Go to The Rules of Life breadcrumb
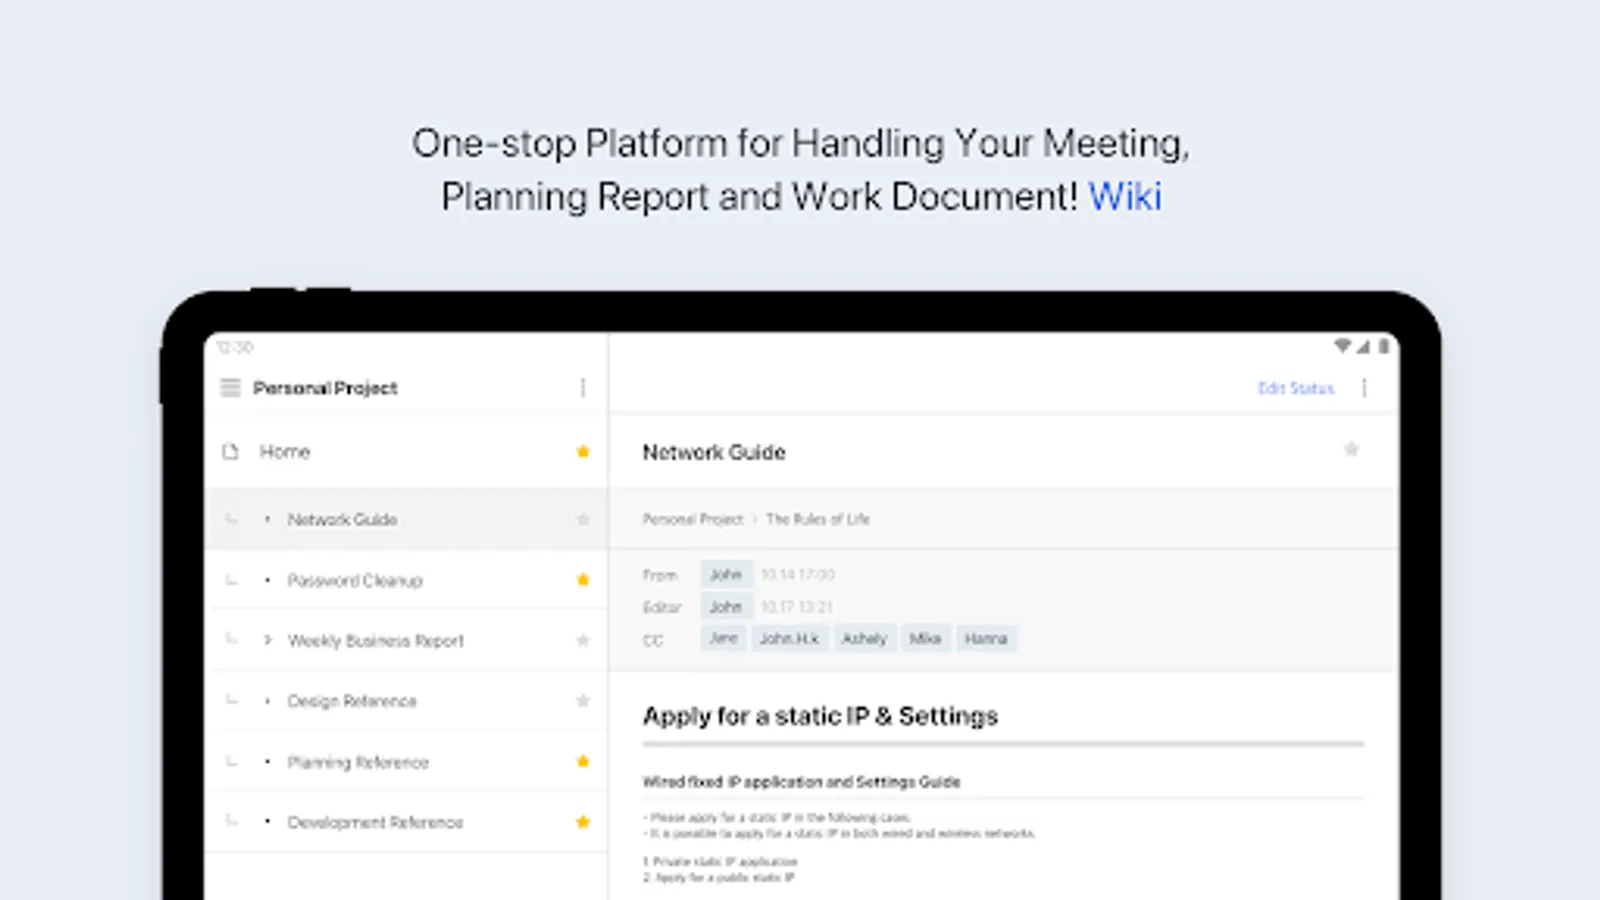This screenshot has height=900, width=1600. pos(818,519)
